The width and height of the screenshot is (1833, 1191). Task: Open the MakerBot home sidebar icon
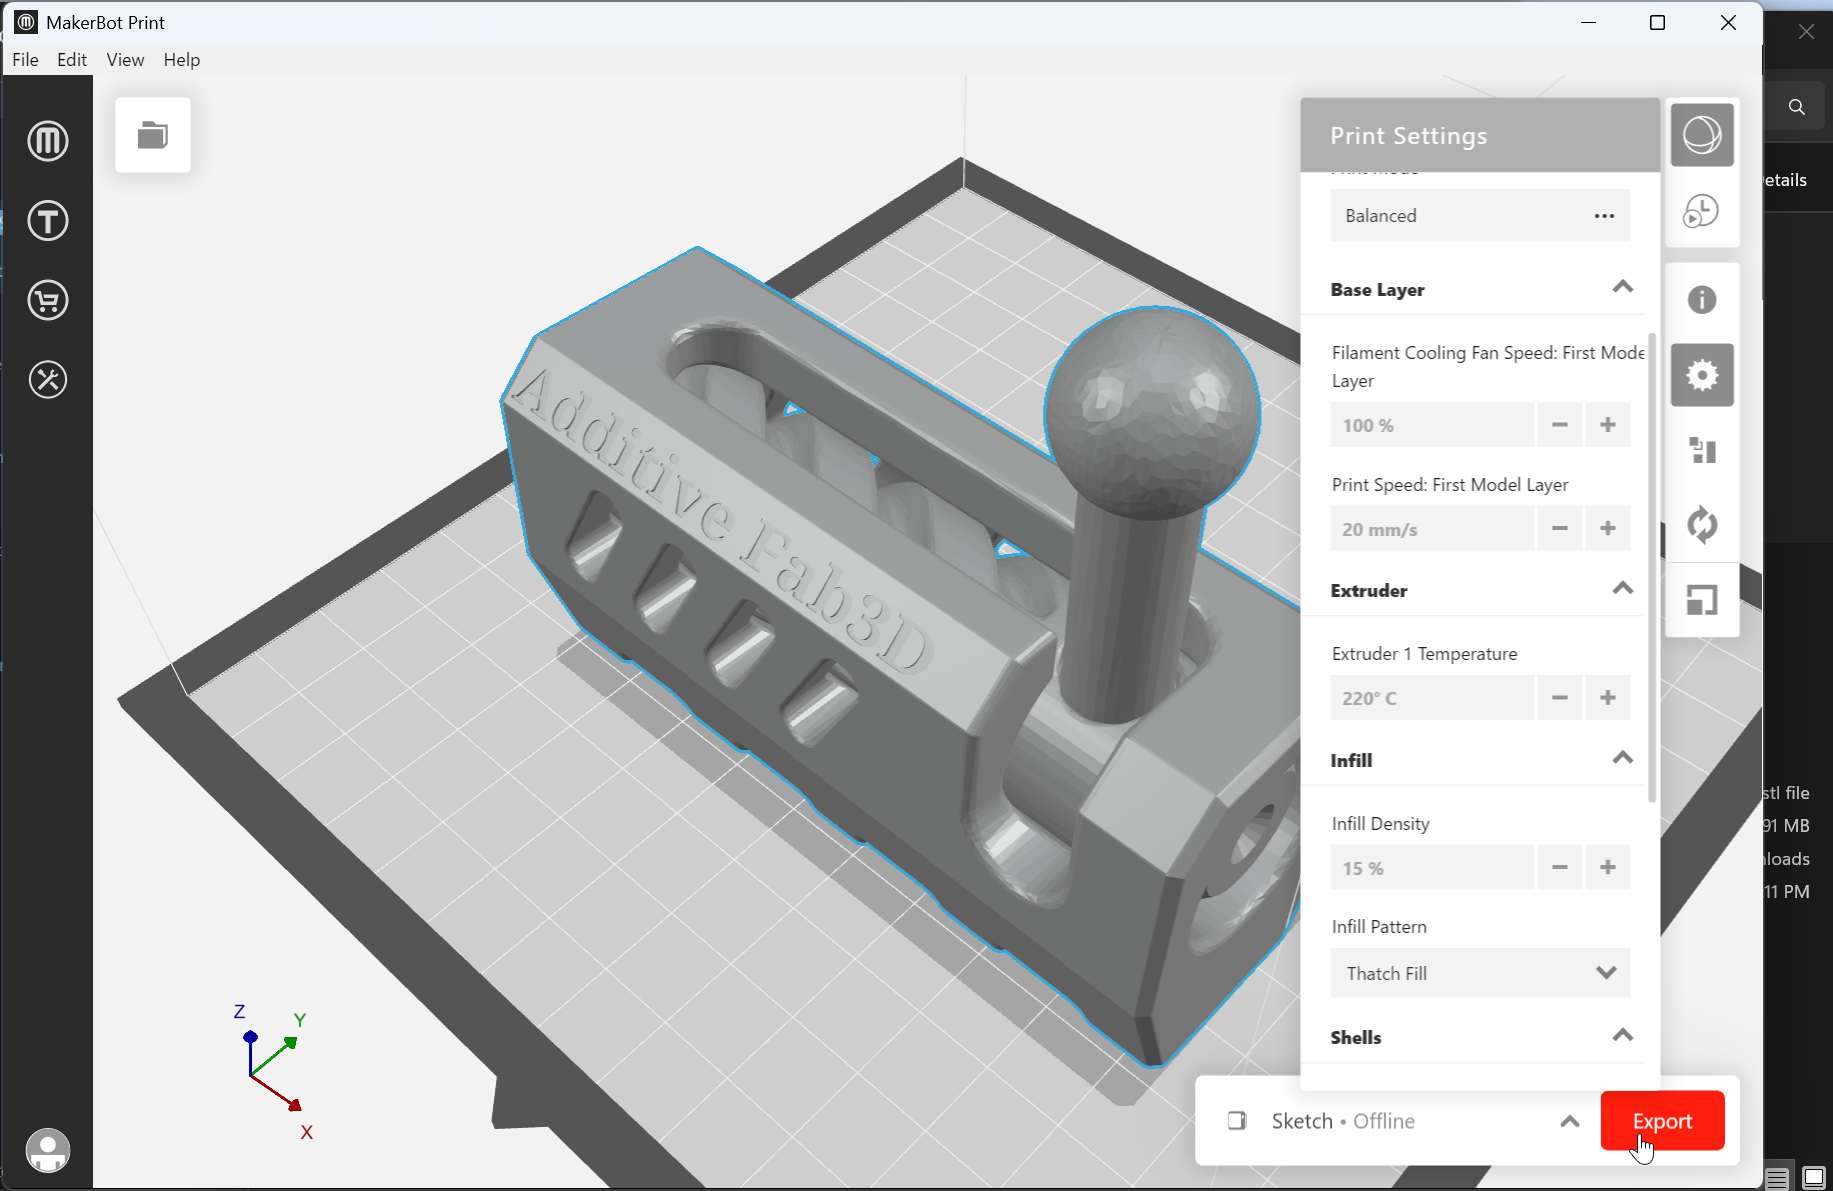47,141
